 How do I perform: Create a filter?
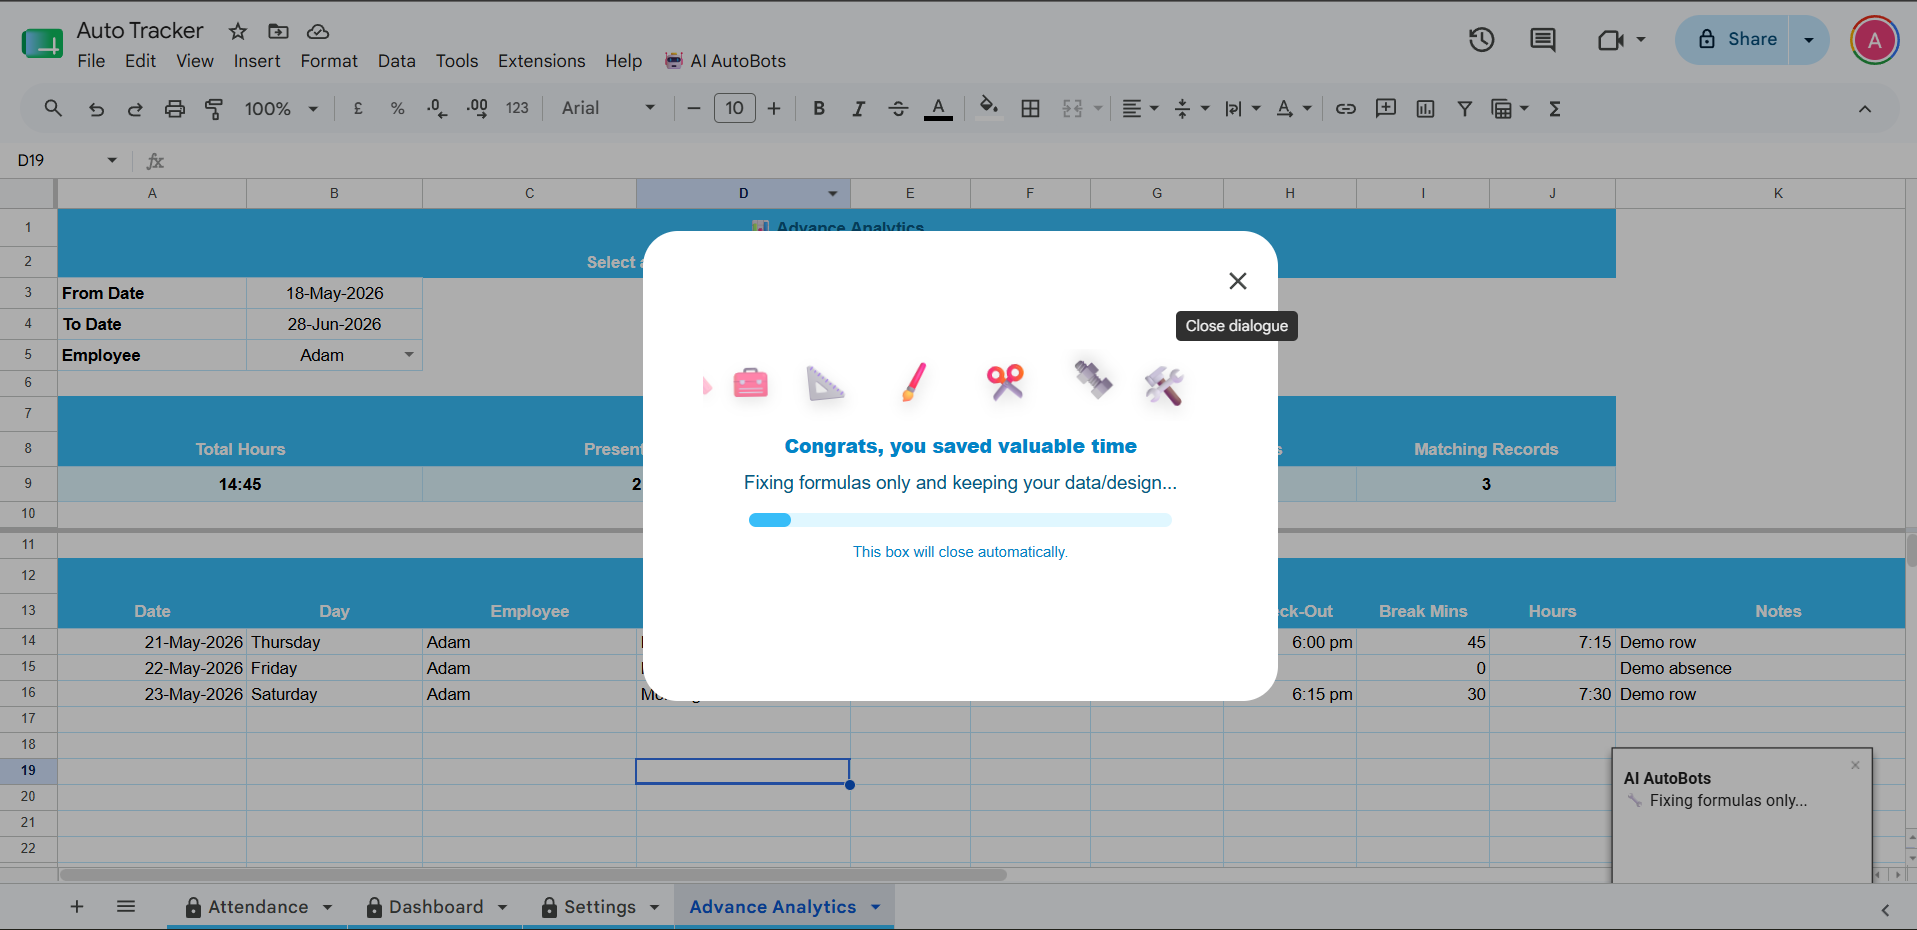tap(1464, 108)
